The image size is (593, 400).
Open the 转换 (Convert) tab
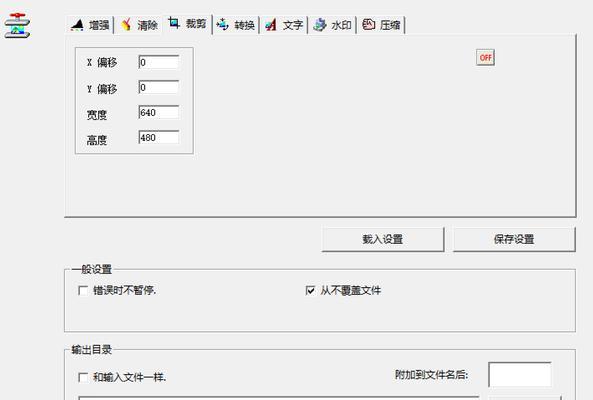236,25
